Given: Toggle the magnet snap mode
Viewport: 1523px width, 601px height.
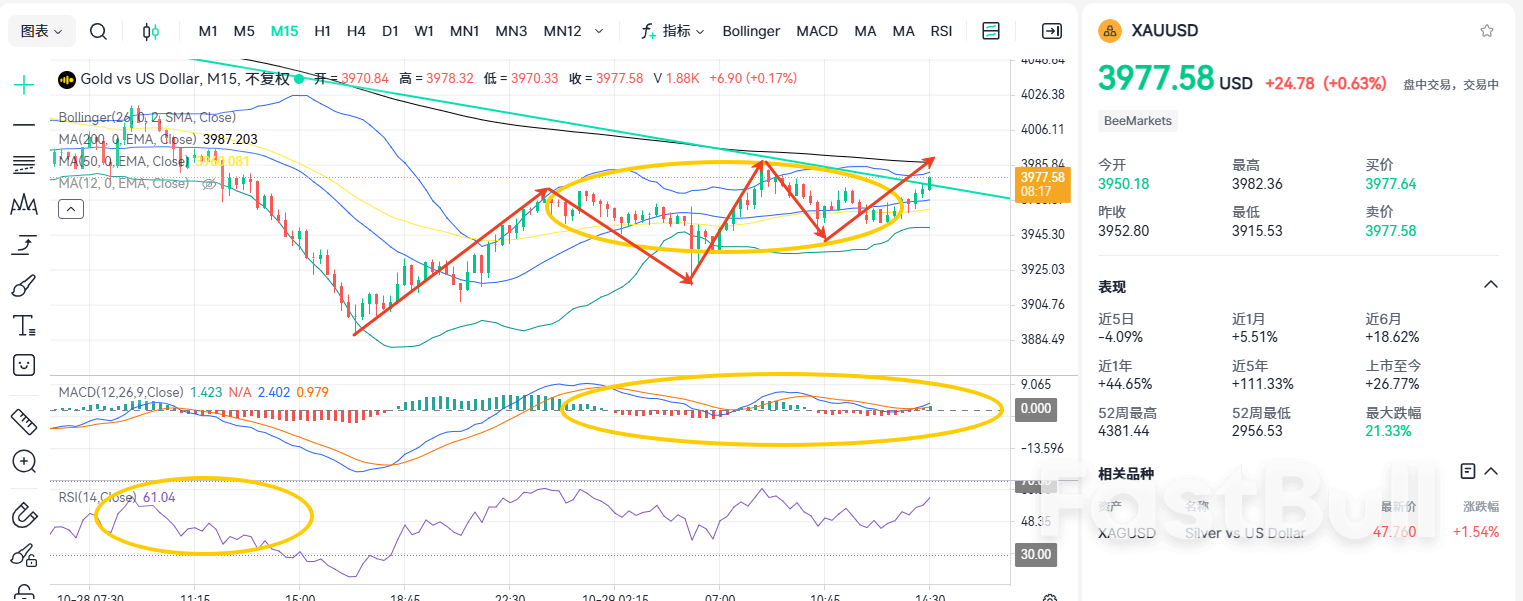Looking at the screenshot, I should click(x=24, y=515).
